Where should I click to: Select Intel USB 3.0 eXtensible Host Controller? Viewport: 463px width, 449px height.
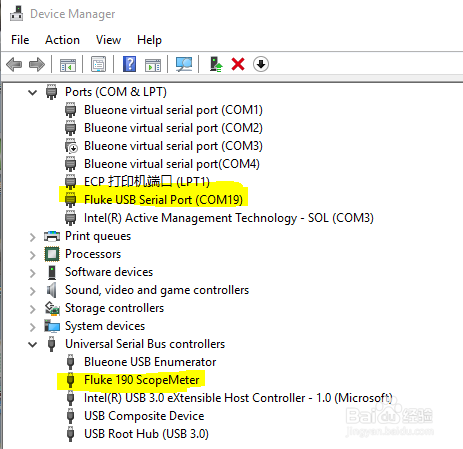pyautogui.click(x=238, y=398)
